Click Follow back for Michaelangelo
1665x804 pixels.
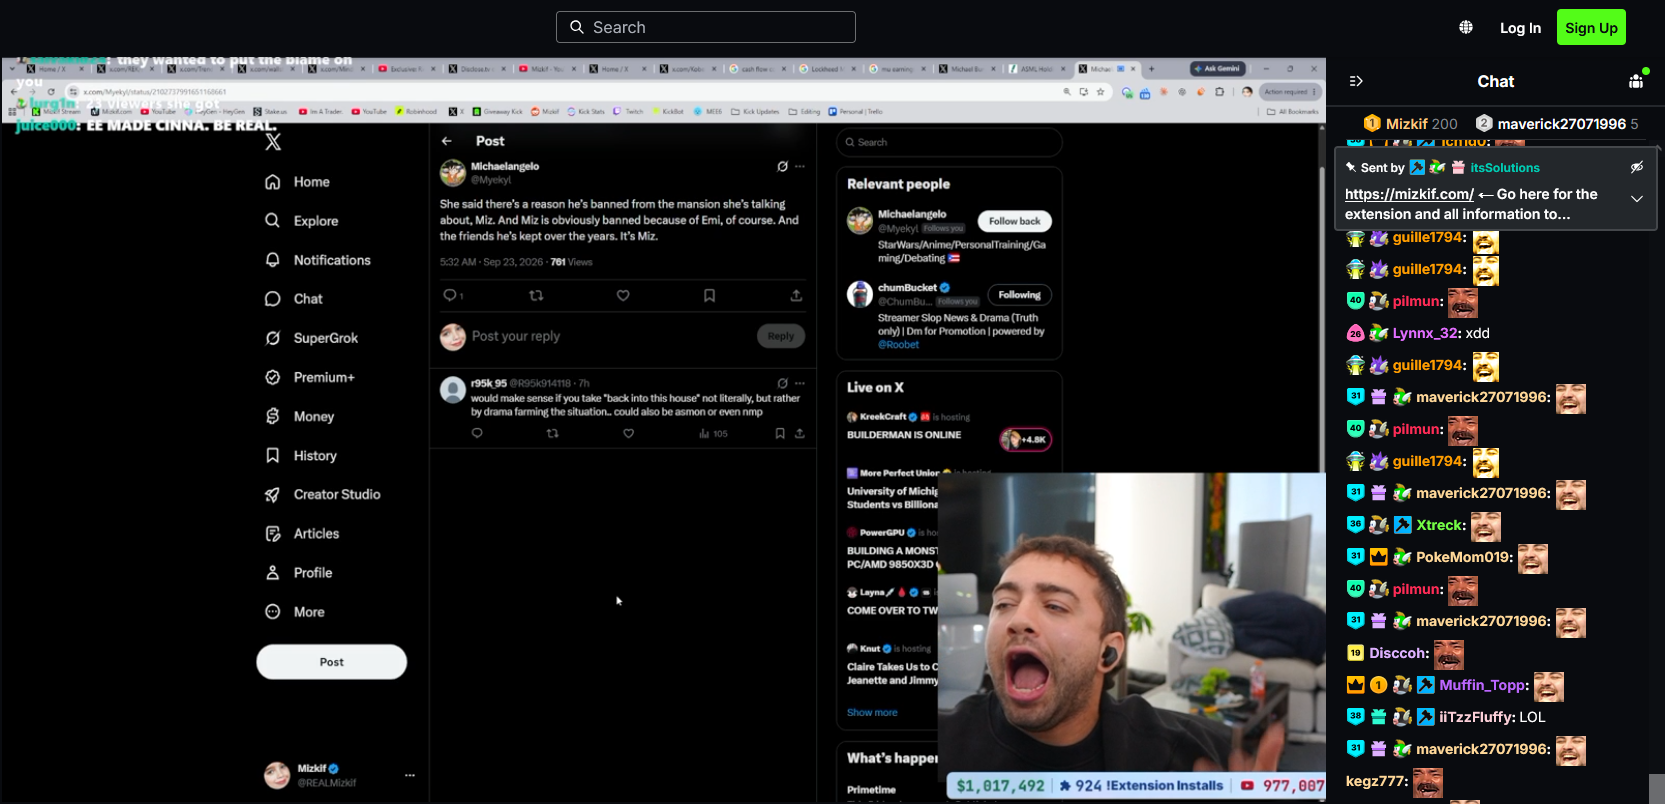[1014, 221]
